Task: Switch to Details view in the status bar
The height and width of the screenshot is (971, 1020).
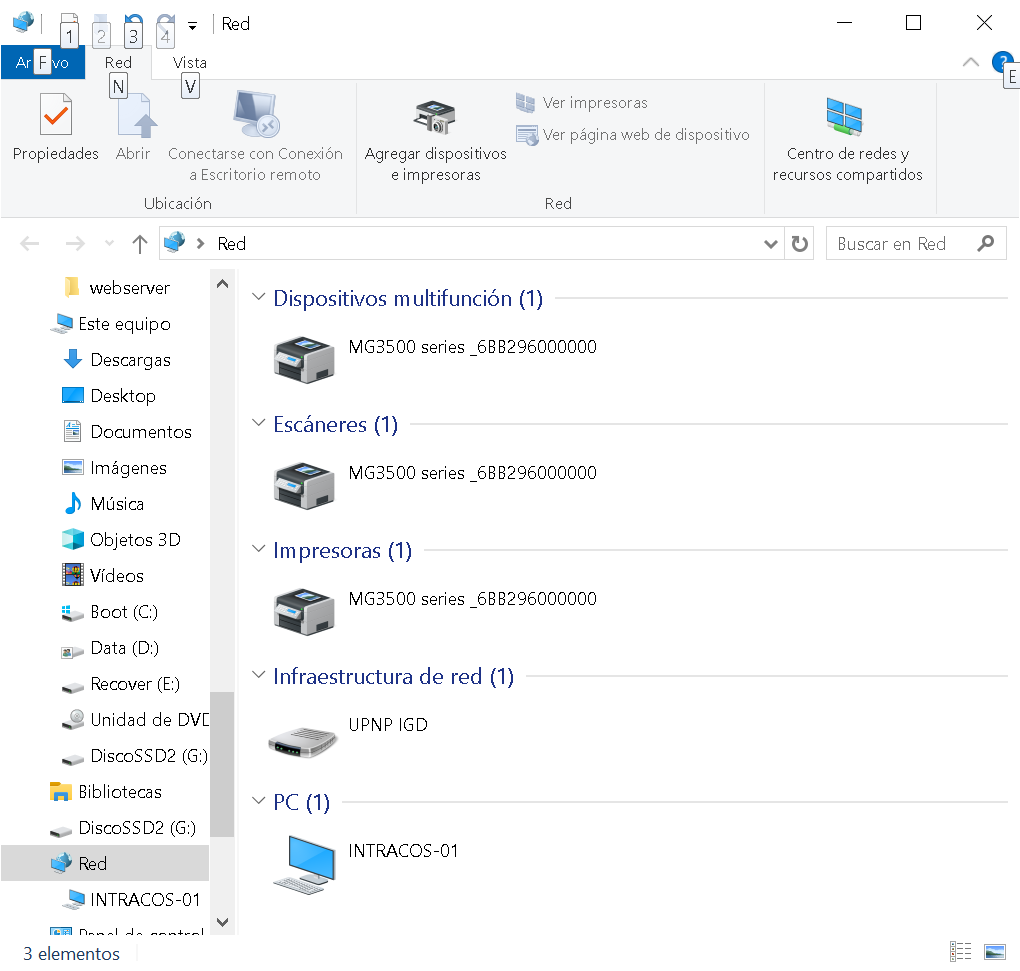Action: pyautogui.click(x=960, y=951)
